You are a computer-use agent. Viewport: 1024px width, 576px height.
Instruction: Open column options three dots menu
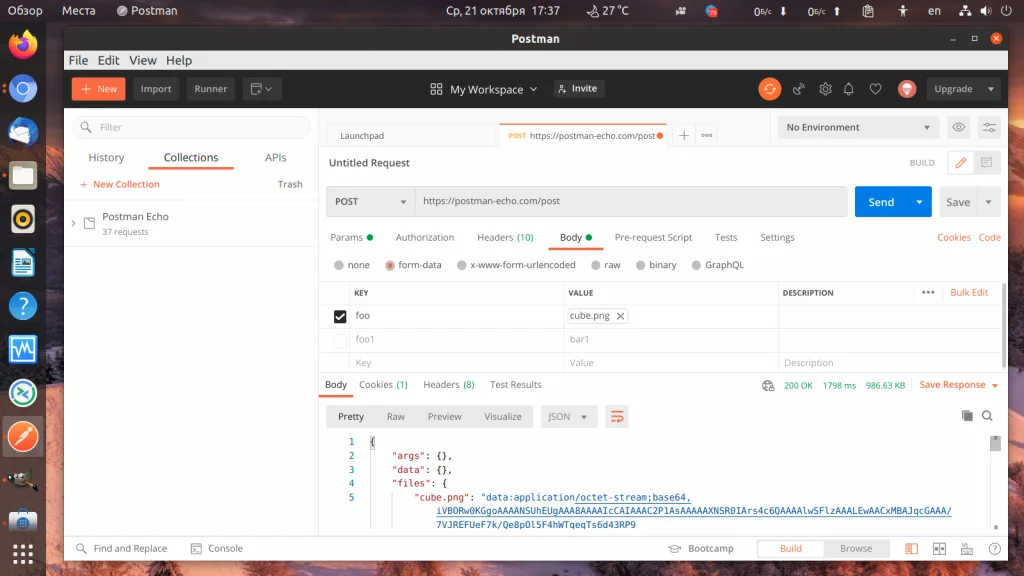tap(928, 293)
